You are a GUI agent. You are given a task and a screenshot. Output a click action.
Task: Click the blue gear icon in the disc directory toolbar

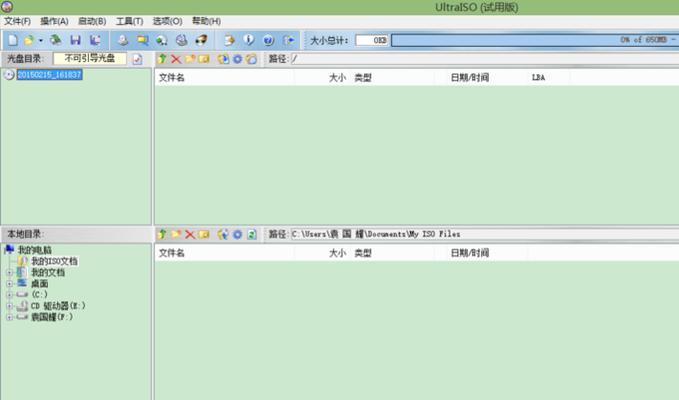click(237, 59)
